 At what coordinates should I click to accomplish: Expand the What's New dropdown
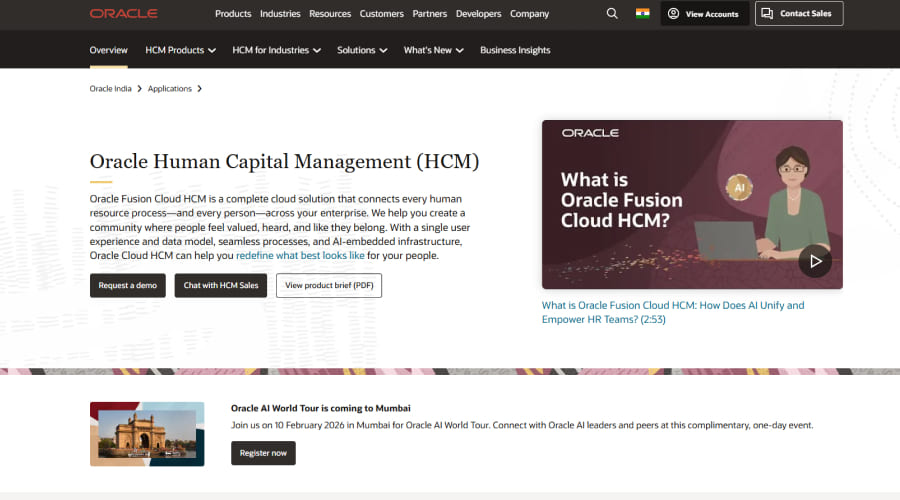433,51
